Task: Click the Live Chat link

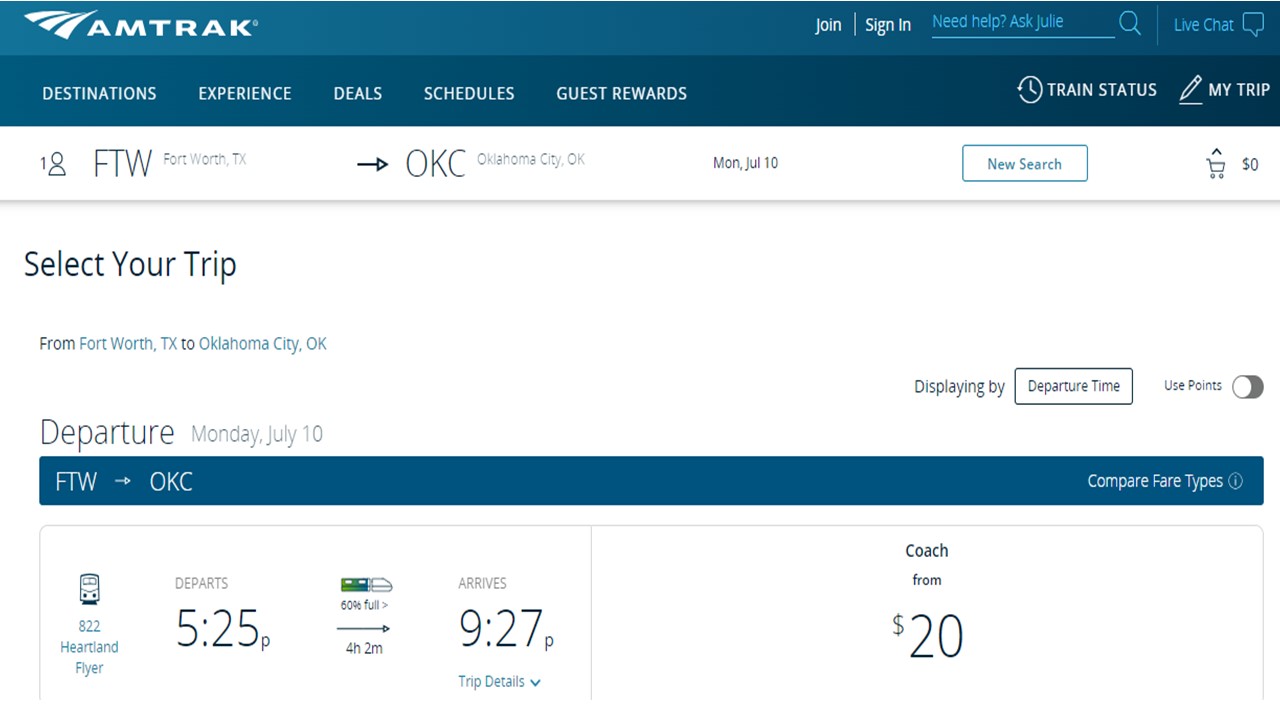Action: (1203, 25)
